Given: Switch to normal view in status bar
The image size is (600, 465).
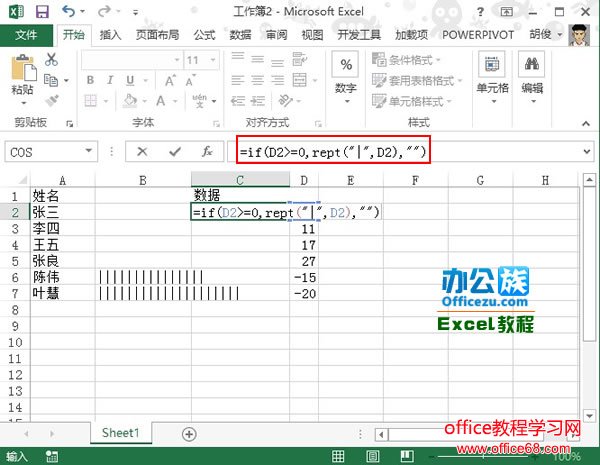Looking at the screenshot, I should pos(338,456).
